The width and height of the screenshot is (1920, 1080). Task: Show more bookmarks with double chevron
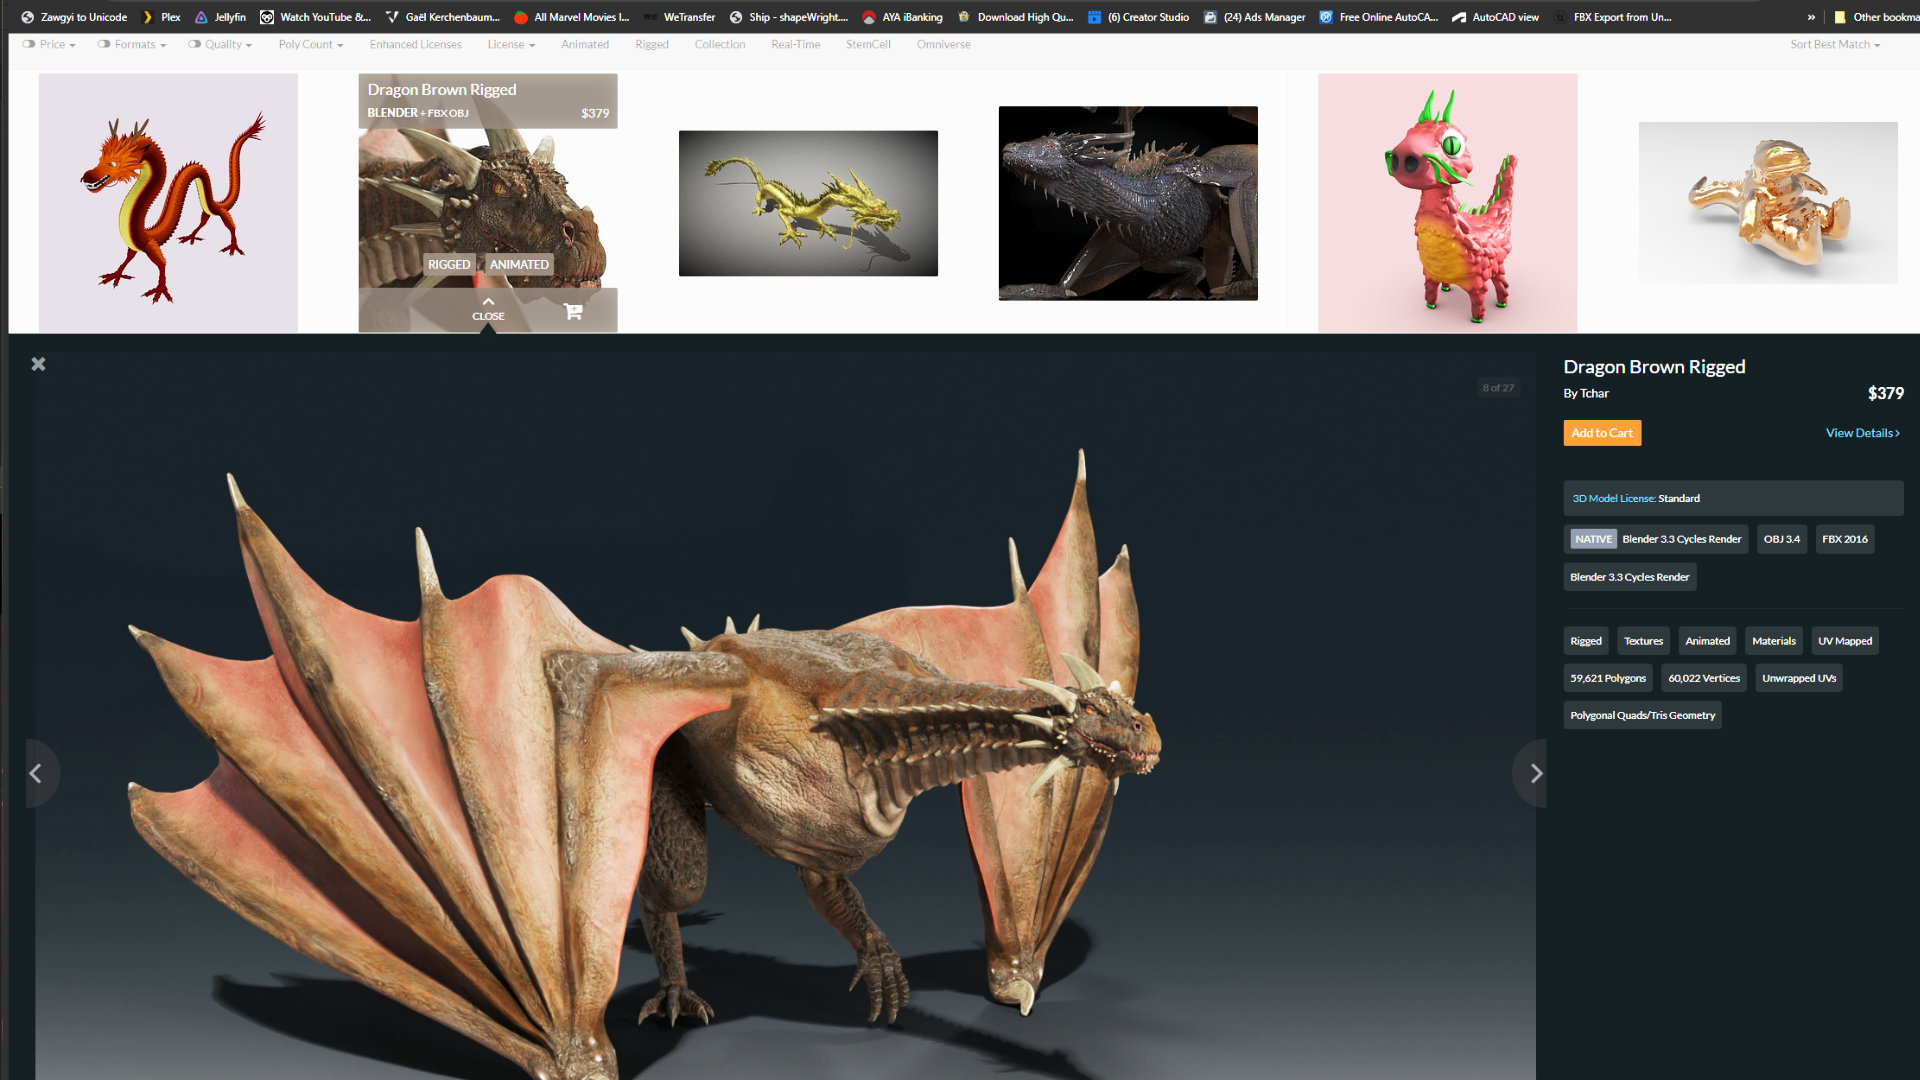tap(1810, 17)
